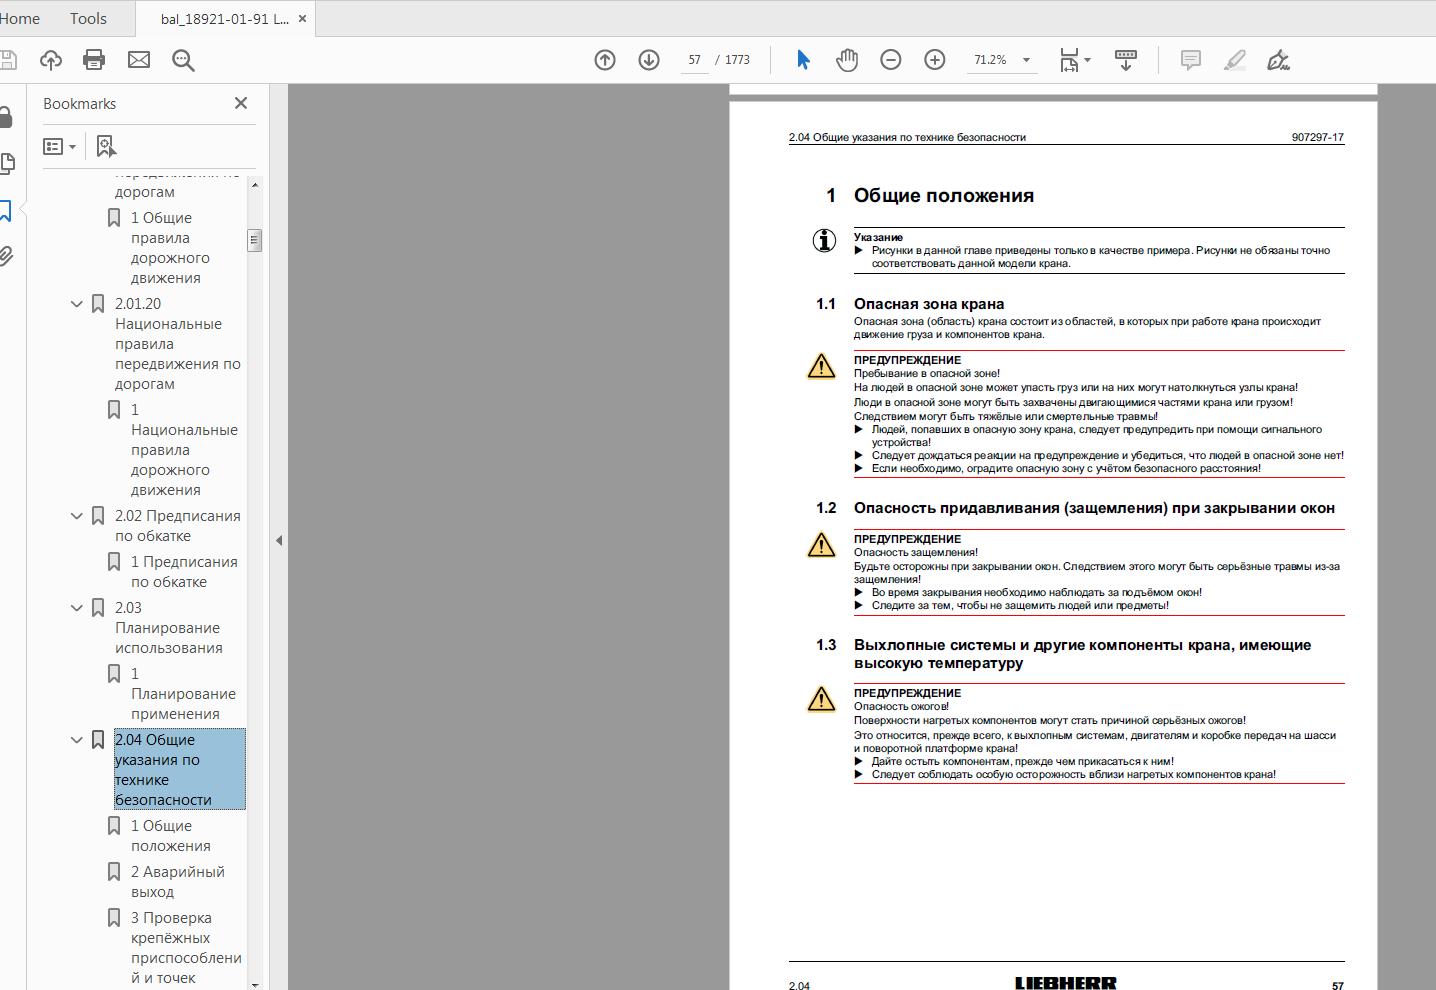Close the Bookmarks panel

[x=241, y=103]
